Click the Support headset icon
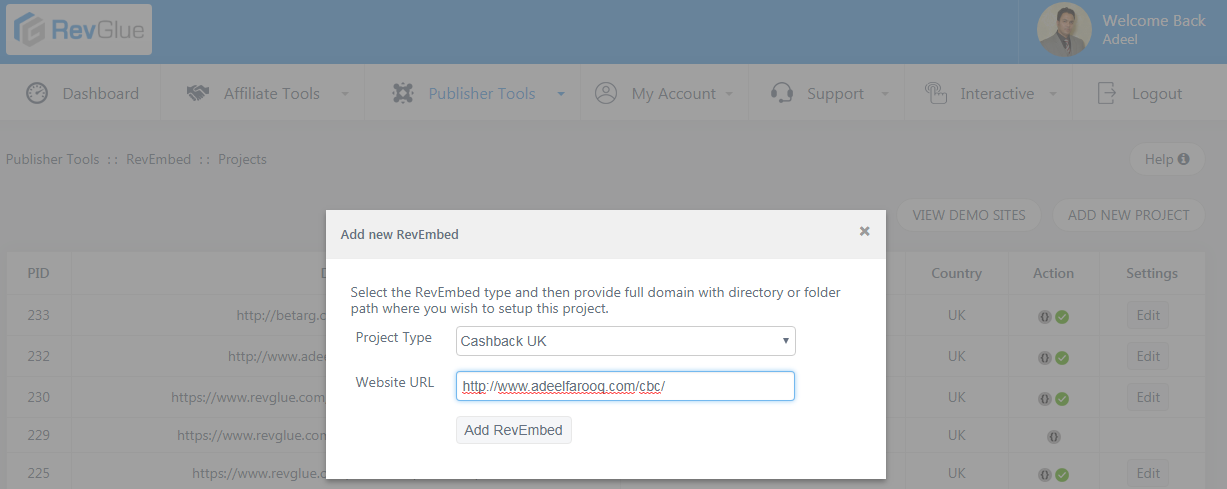 [782, 93]
